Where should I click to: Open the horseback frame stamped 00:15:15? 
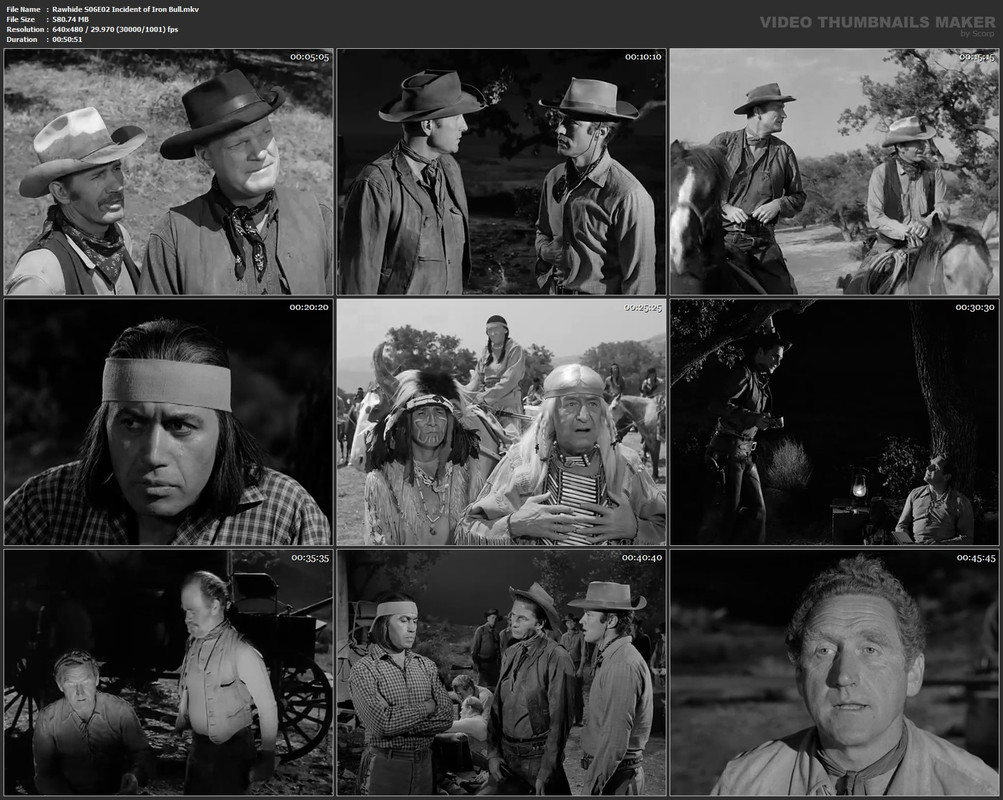pyautogui.click(x=834, y=171)
